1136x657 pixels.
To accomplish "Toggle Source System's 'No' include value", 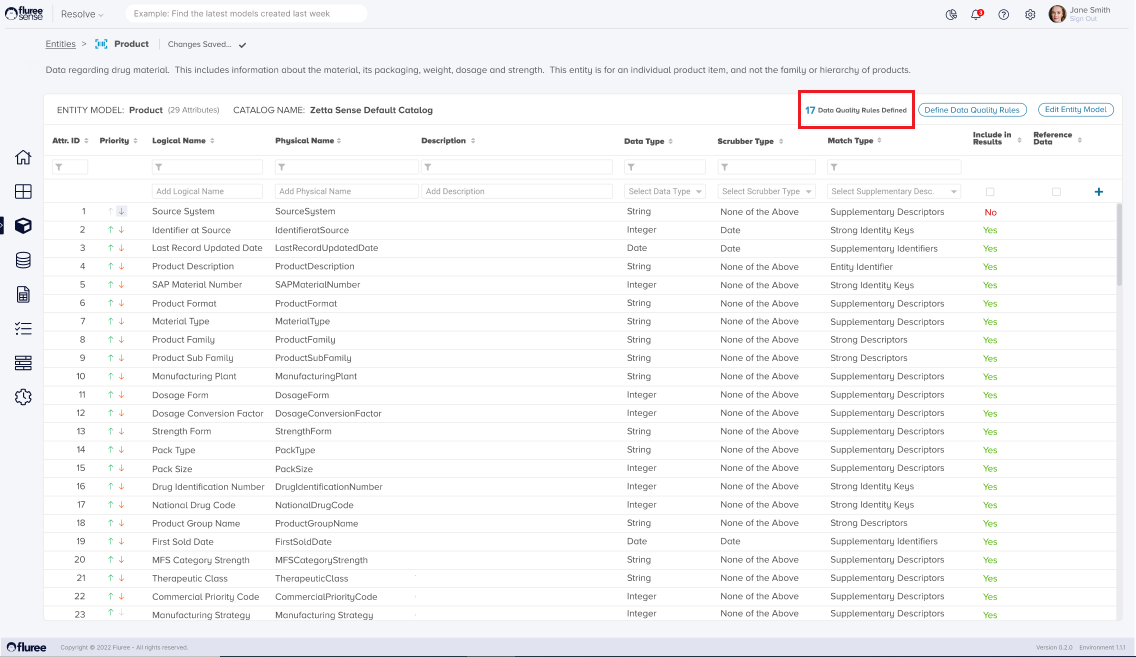I will [x=990, y=212].
